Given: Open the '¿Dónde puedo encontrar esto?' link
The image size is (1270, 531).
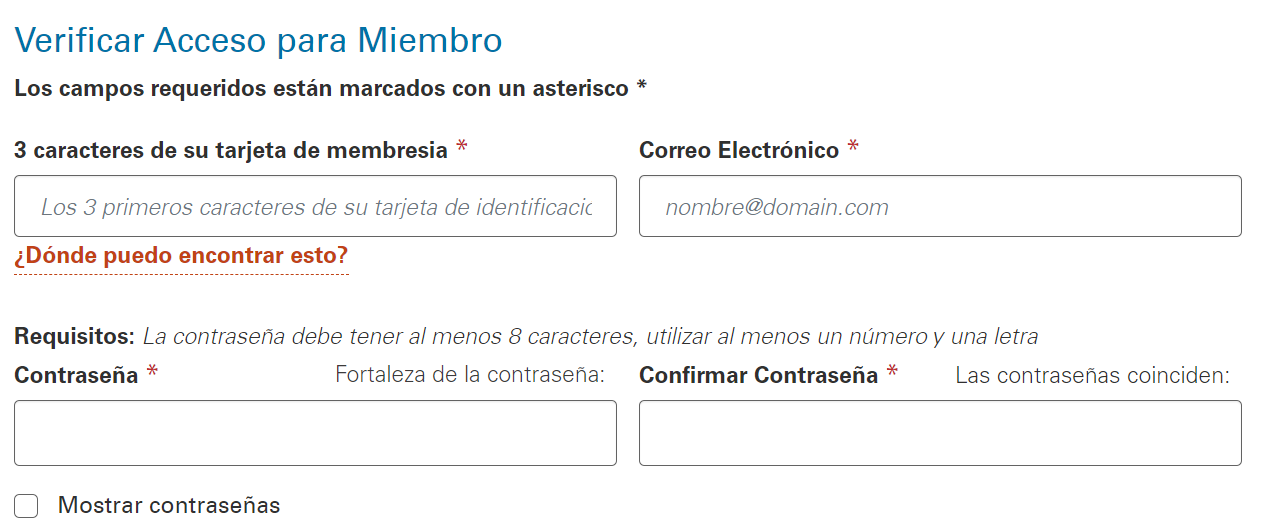Looking at the screenshot, I should click(181, 256).
